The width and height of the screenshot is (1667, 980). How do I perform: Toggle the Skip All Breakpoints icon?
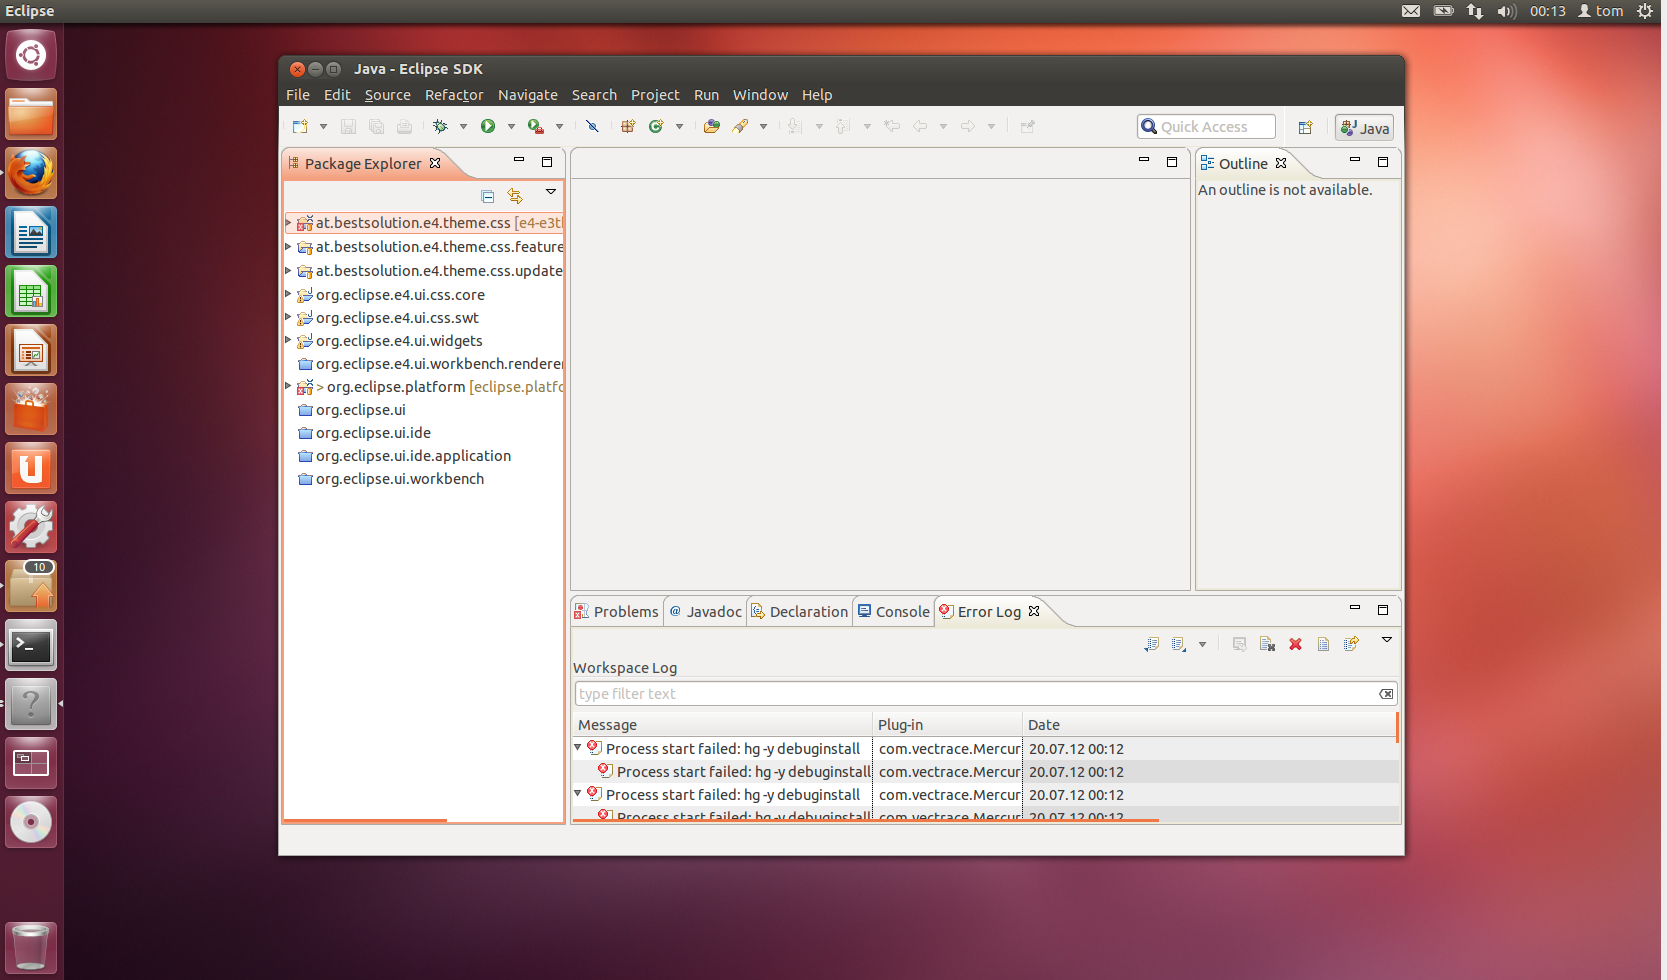coord(592,126)
